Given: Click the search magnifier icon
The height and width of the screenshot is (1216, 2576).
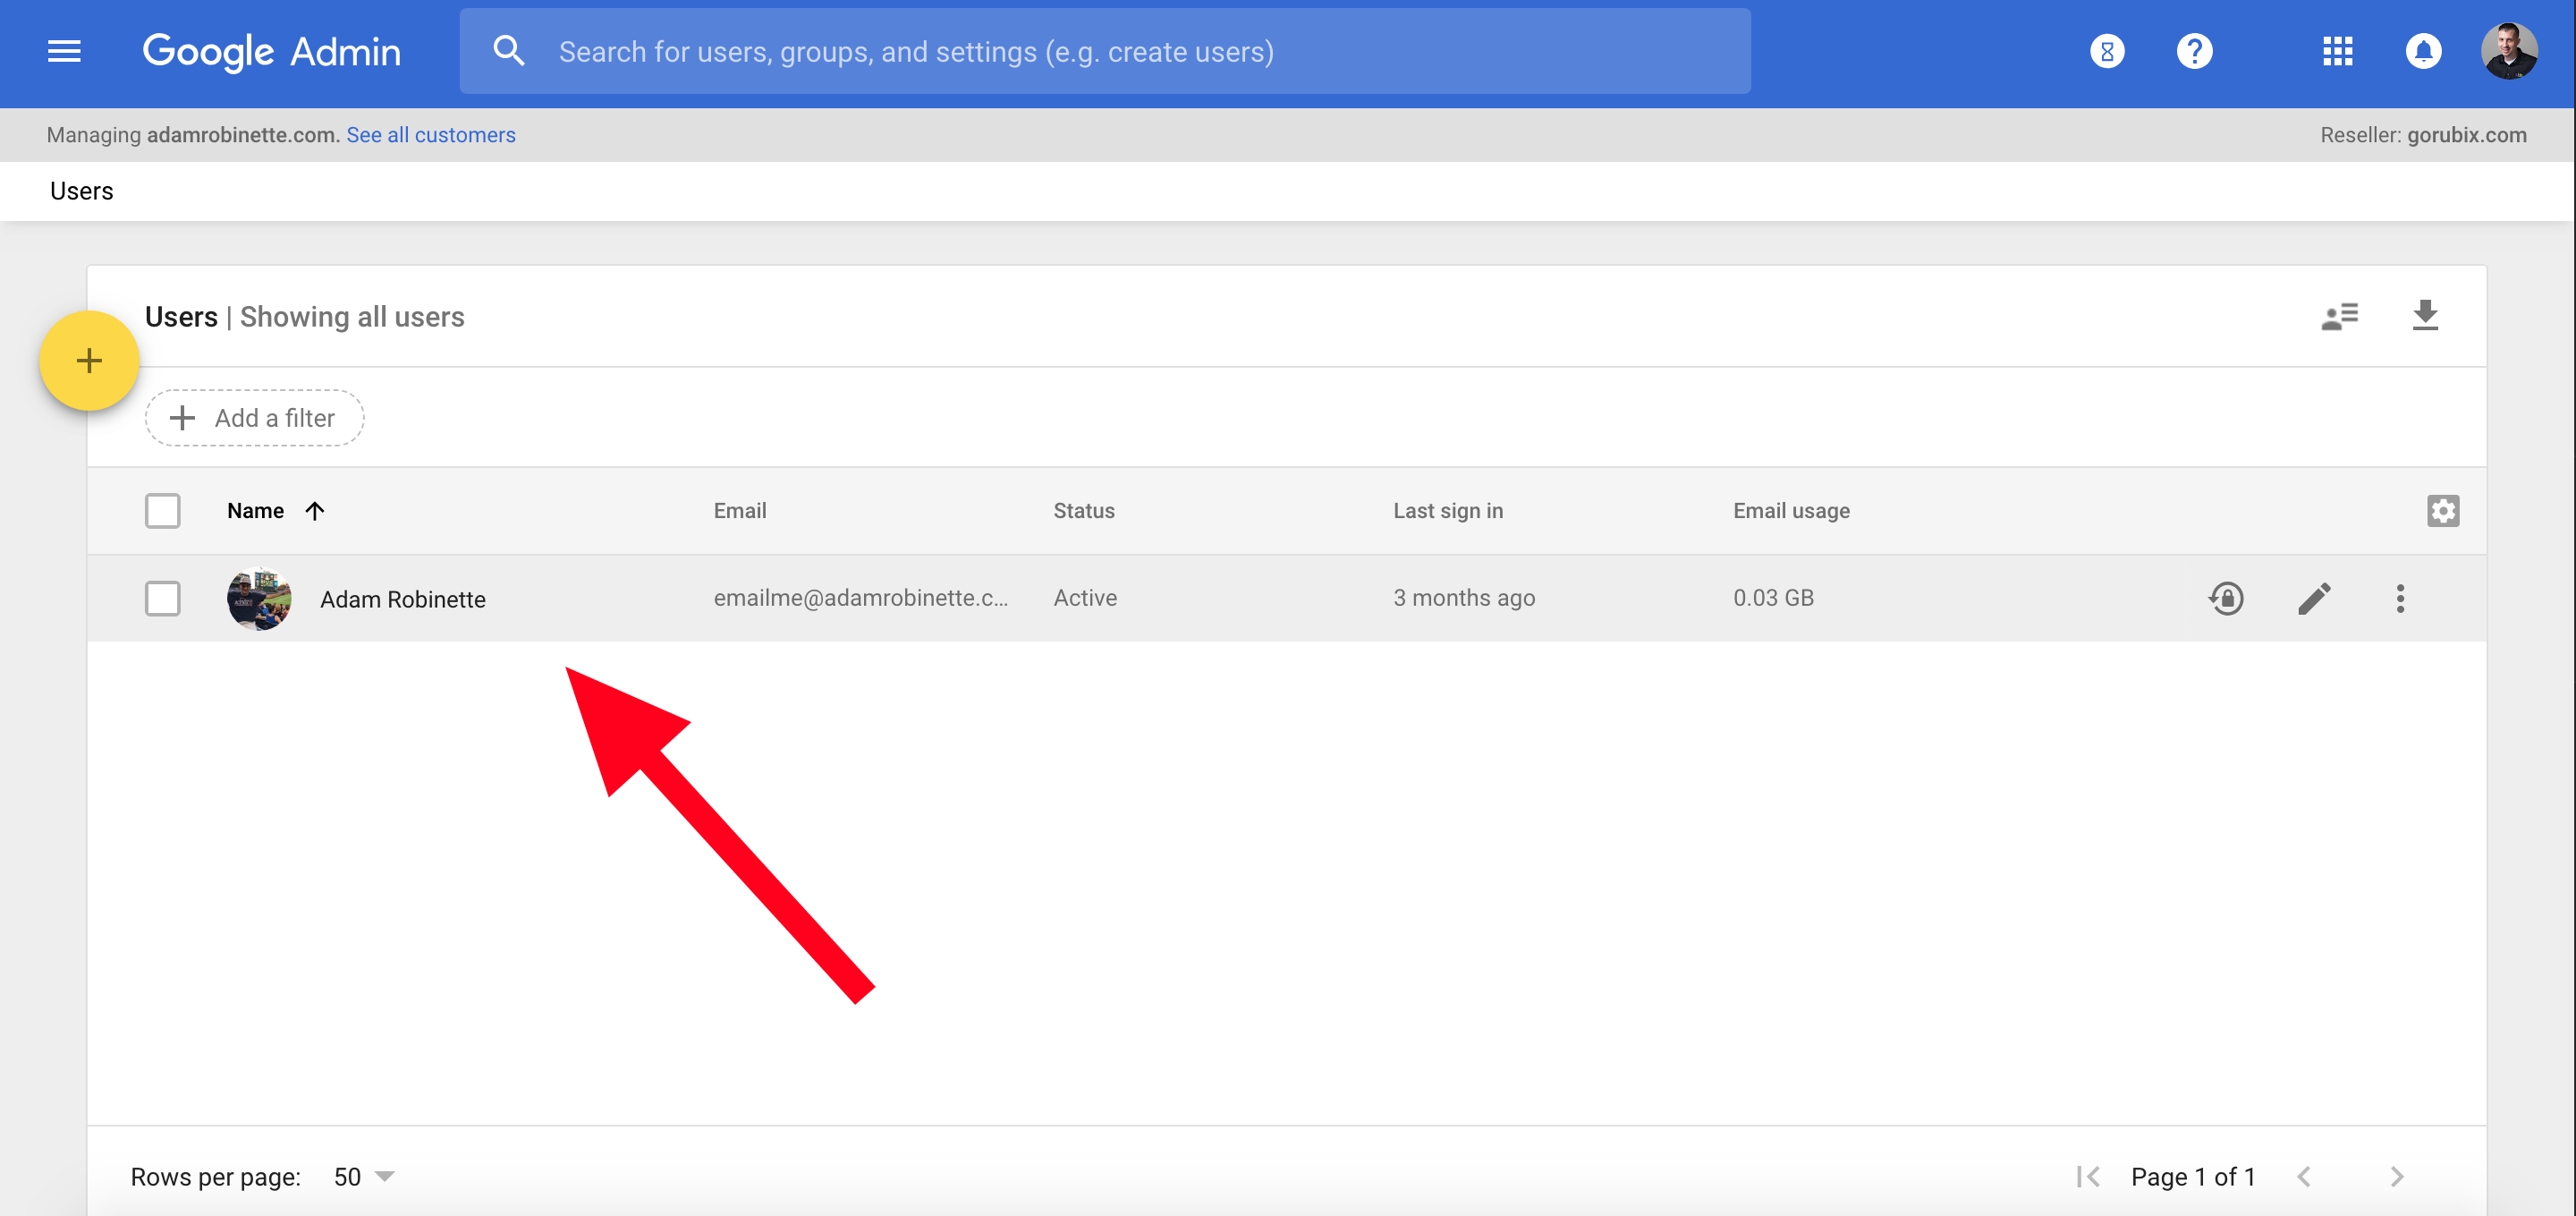Looking at the screenshot, I should point(509,51).
